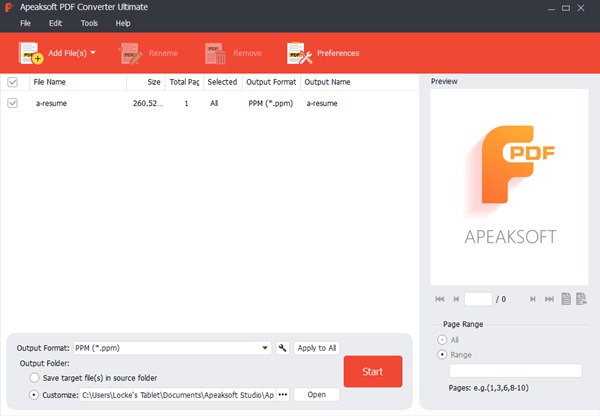The height and width of the screenshot is (416, 600).
Task: Click the Add File(s) PDF icon
Action: click(31, 53)
